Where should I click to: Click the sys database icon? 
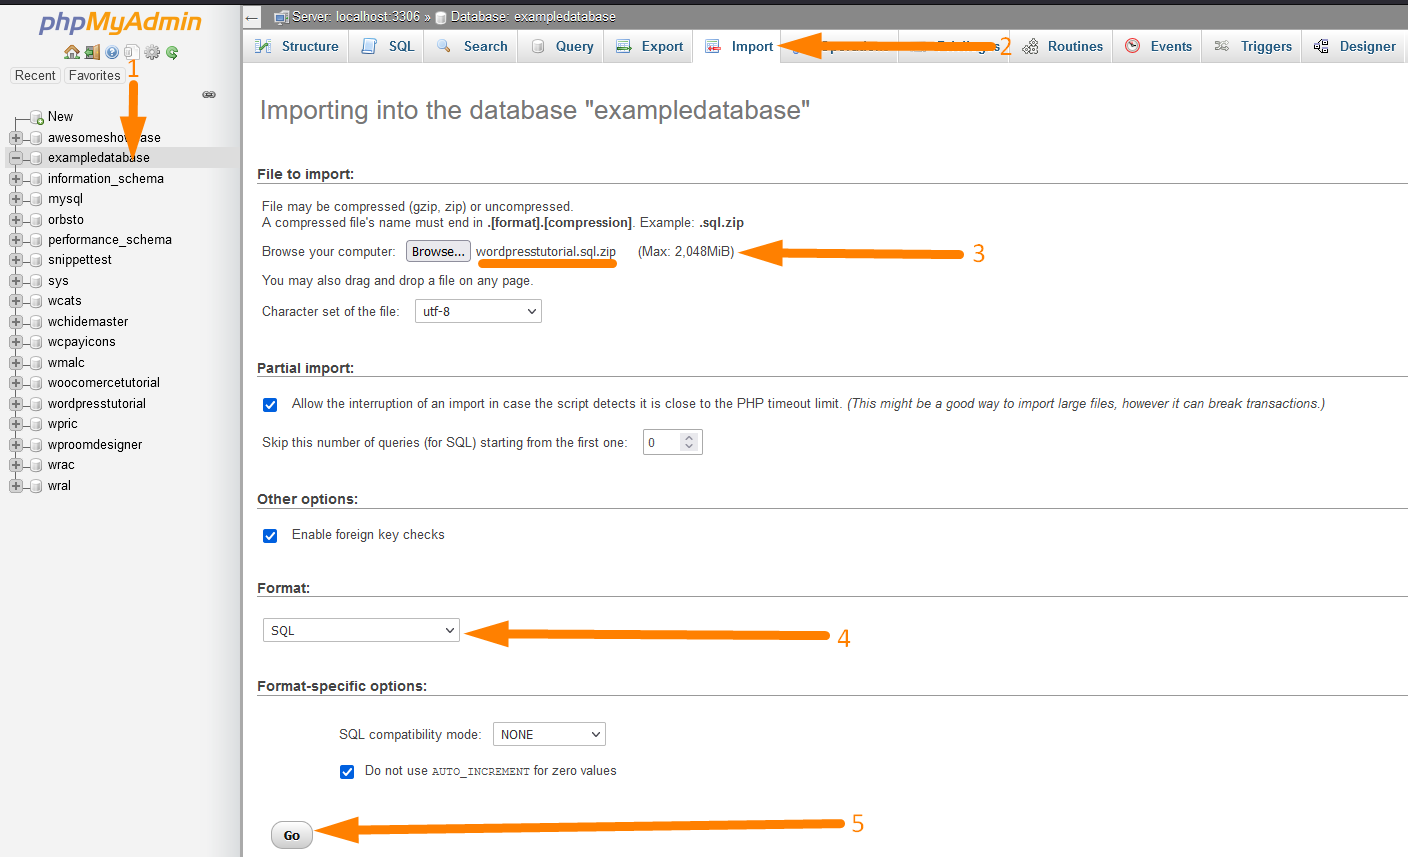36,281
